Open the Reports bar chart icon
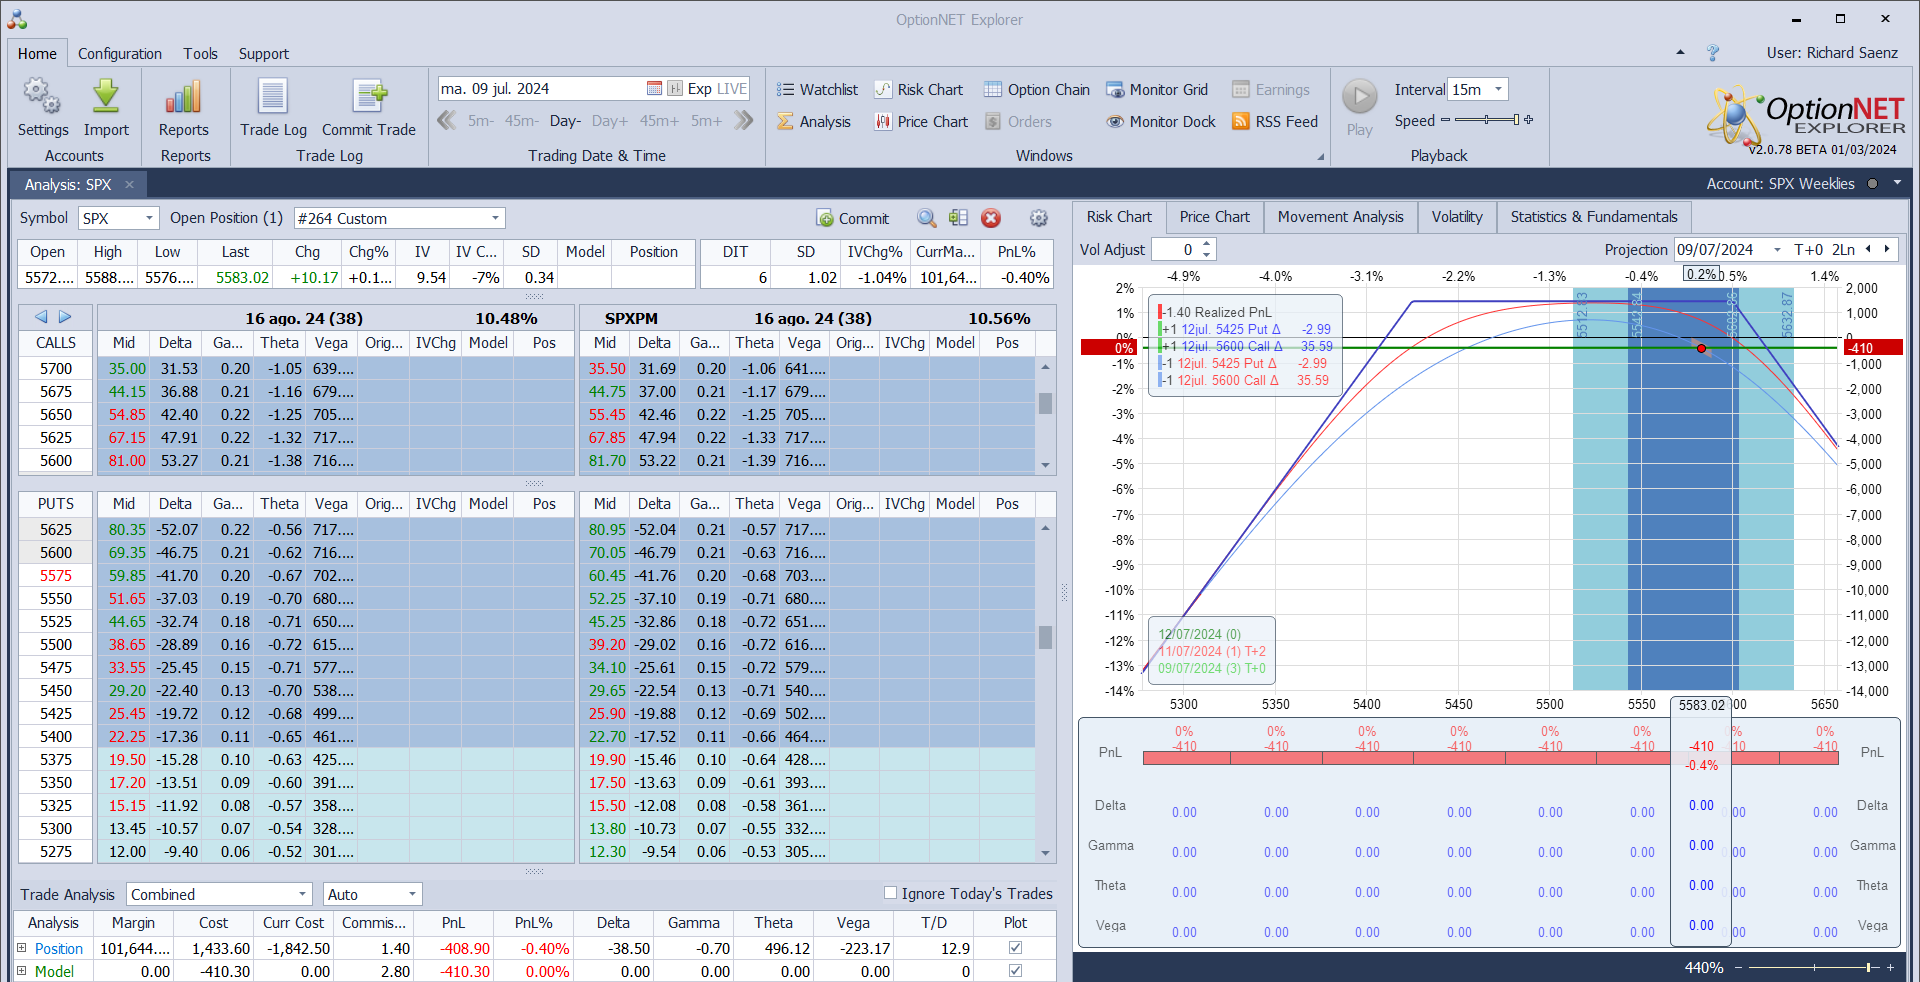The image size is (1920, 982). coord(184,96)
